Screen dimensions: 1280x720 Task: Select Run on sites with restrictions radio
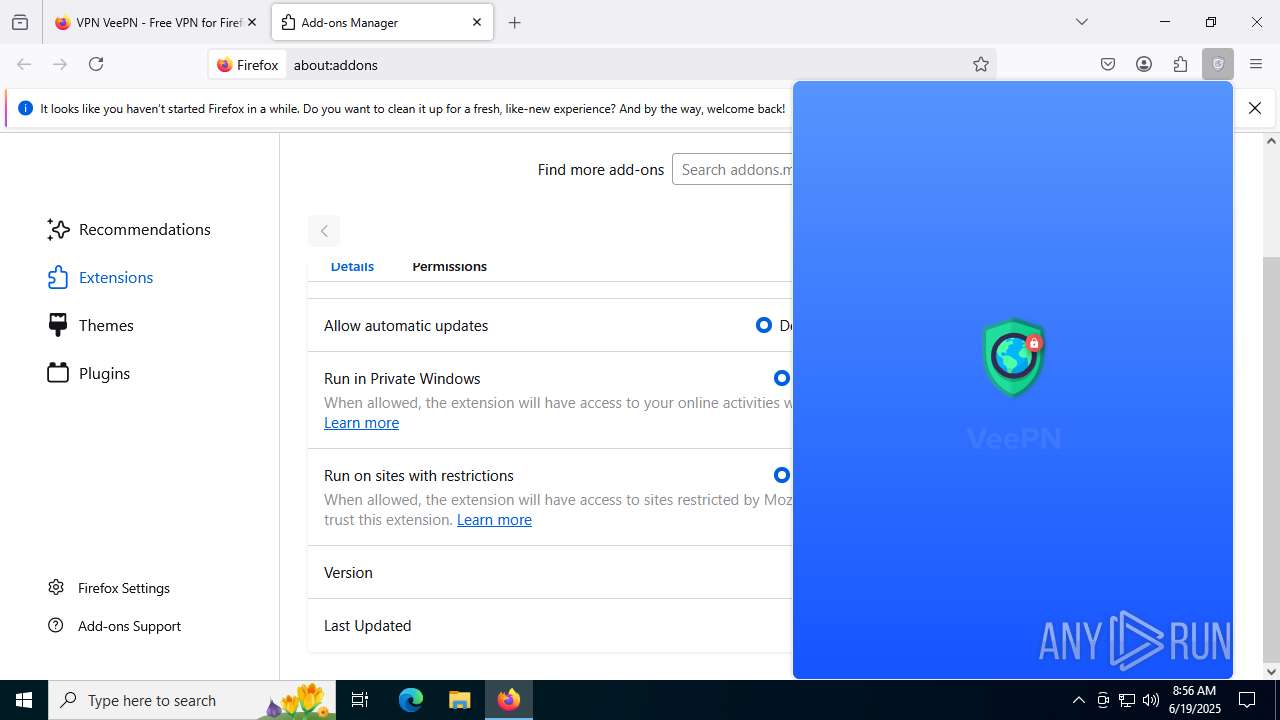pyautogui.click(x=782, y=475)
